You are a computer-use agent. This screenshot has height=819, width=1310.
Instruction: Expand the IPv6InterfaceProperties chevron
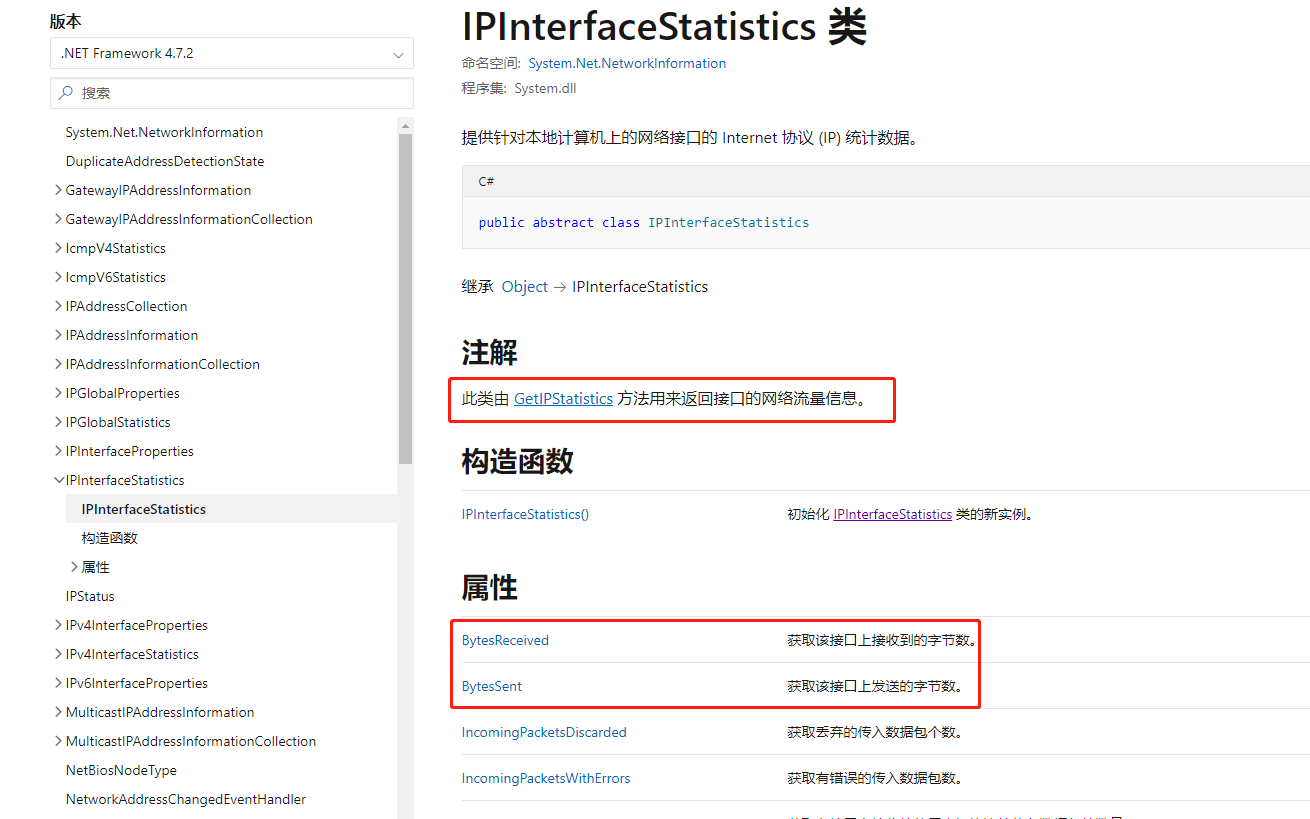point(58,683)
